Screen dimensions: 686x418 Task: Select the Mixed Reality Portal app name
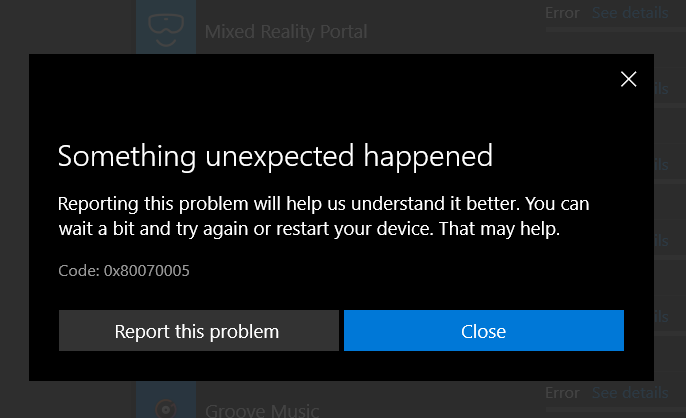point(286,32)
